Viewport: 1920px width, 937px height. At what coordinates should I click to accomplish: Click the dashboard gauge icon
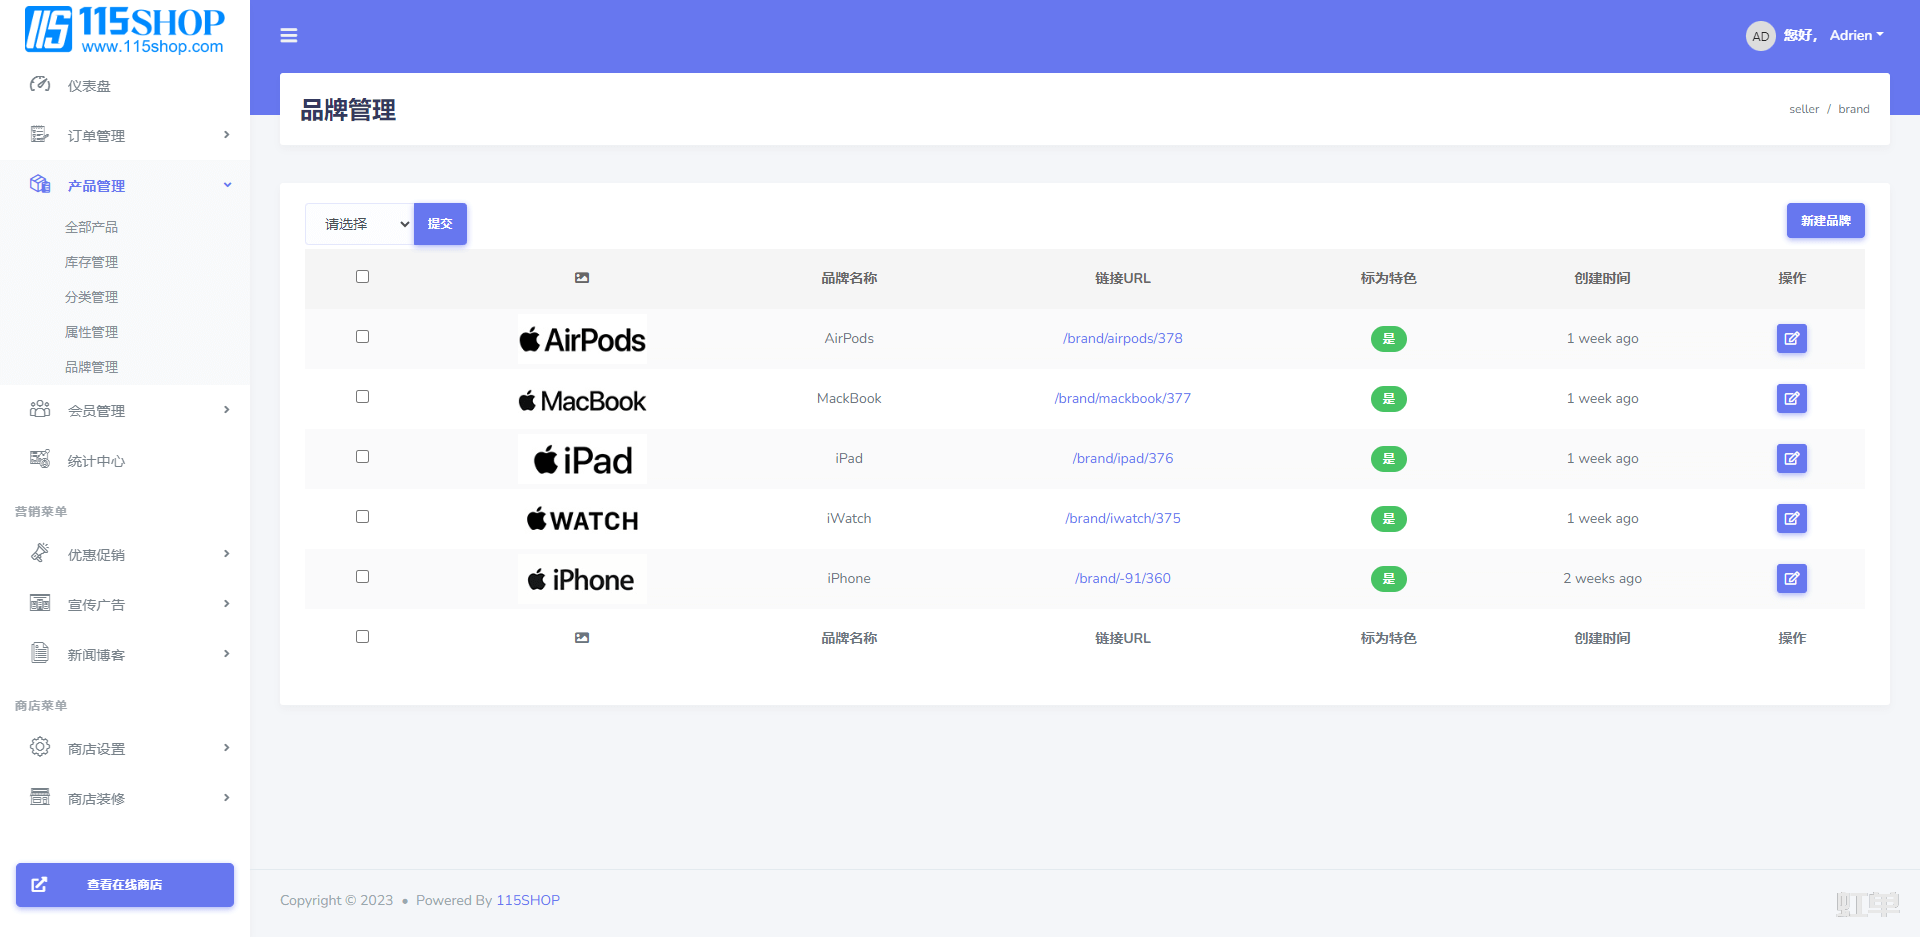click(40, 84)
